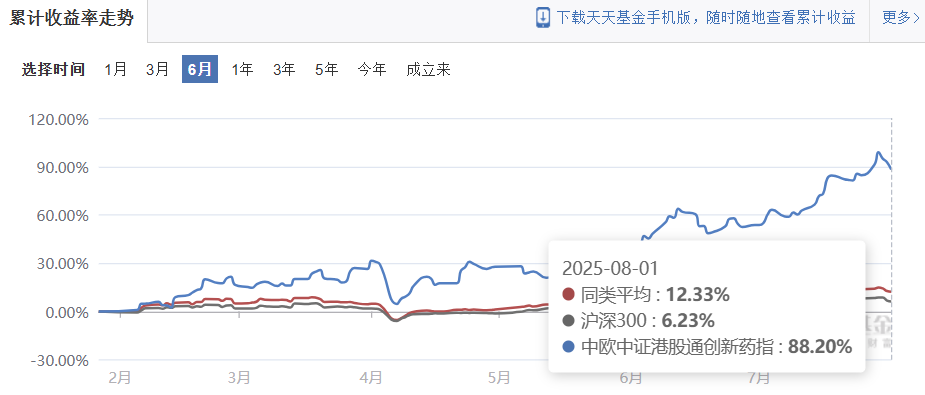Select the 3月 time range
The height and width of the screenshot is (395, 925).
(158, 70)
